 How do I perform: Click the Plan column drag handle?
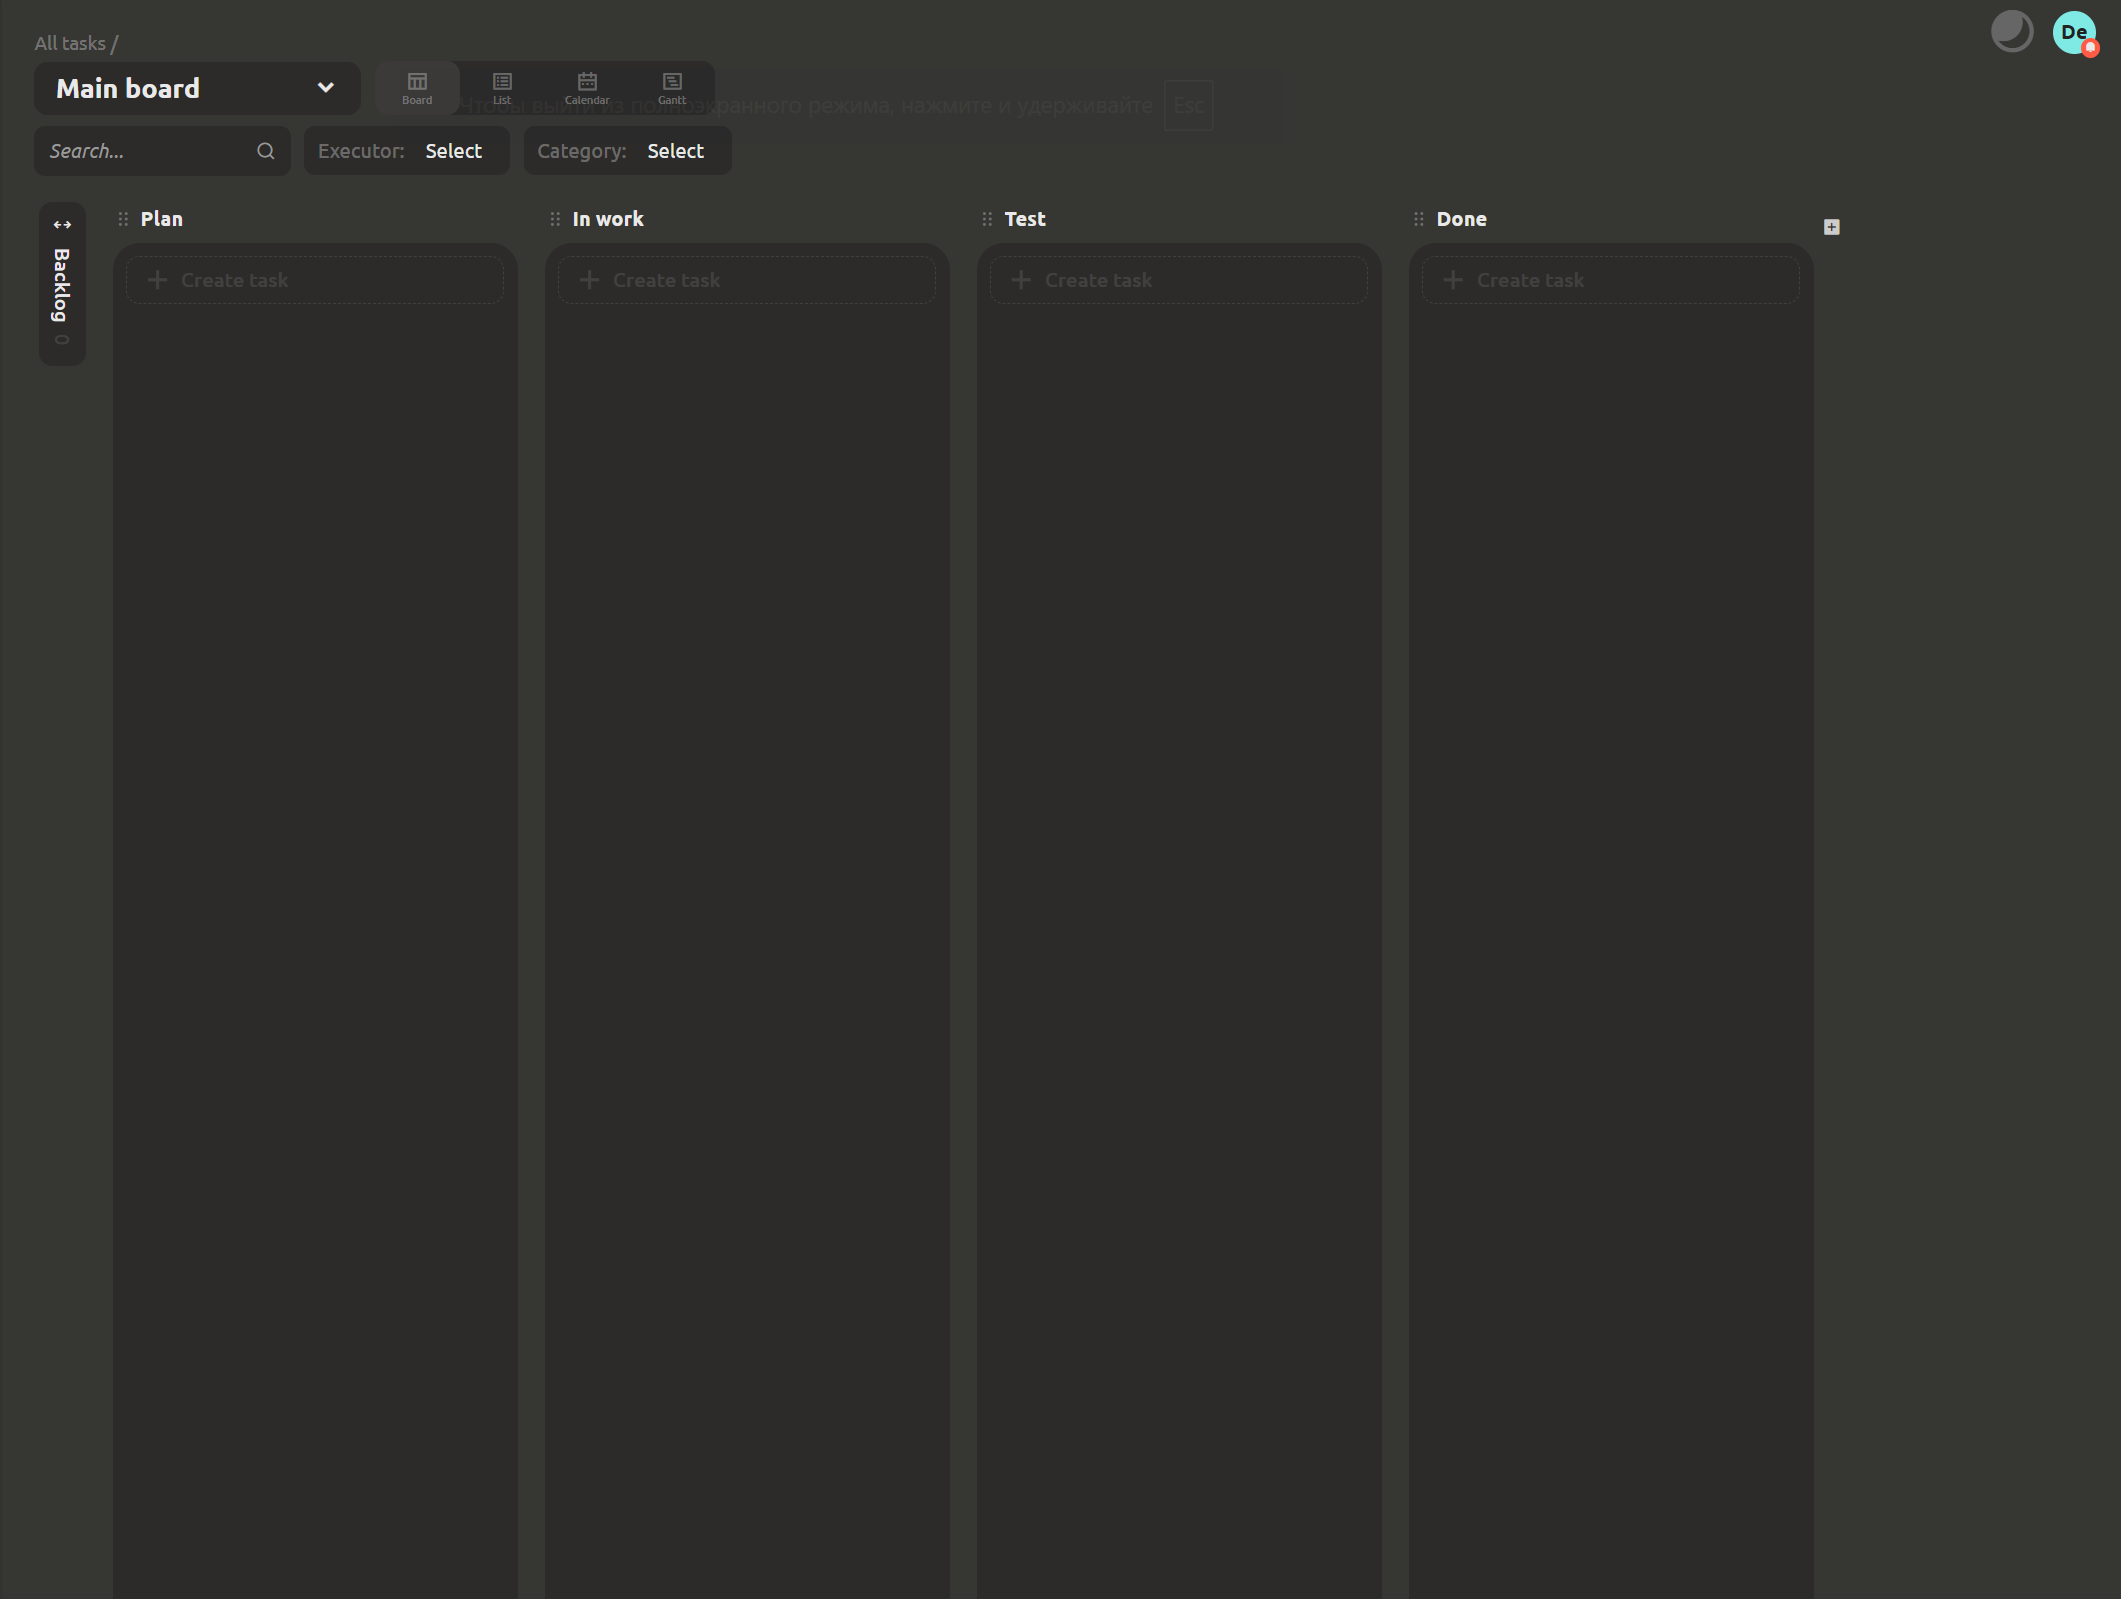(x=123, y=219)
